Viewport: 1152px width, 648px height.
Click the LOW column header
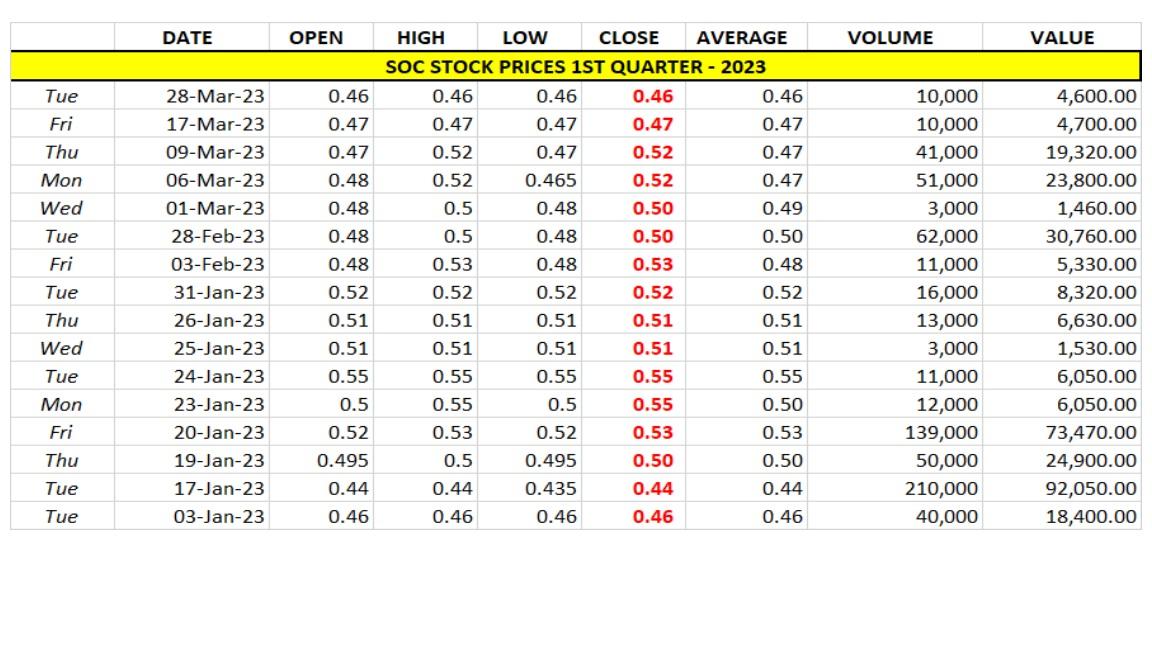click(525, 37)
